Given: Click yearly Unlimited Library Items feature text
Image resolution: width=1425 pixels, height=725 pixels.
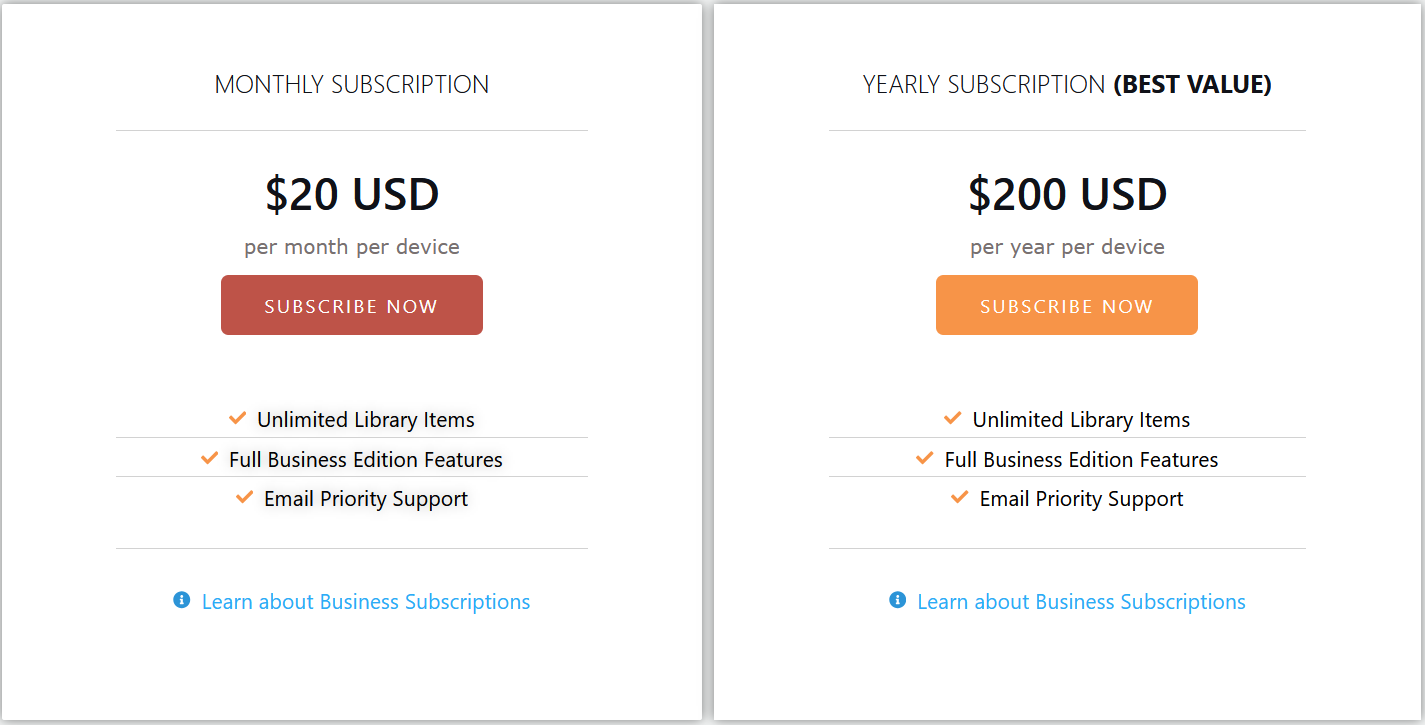Looking at the screenshot, I should [x=1081, y=420].
